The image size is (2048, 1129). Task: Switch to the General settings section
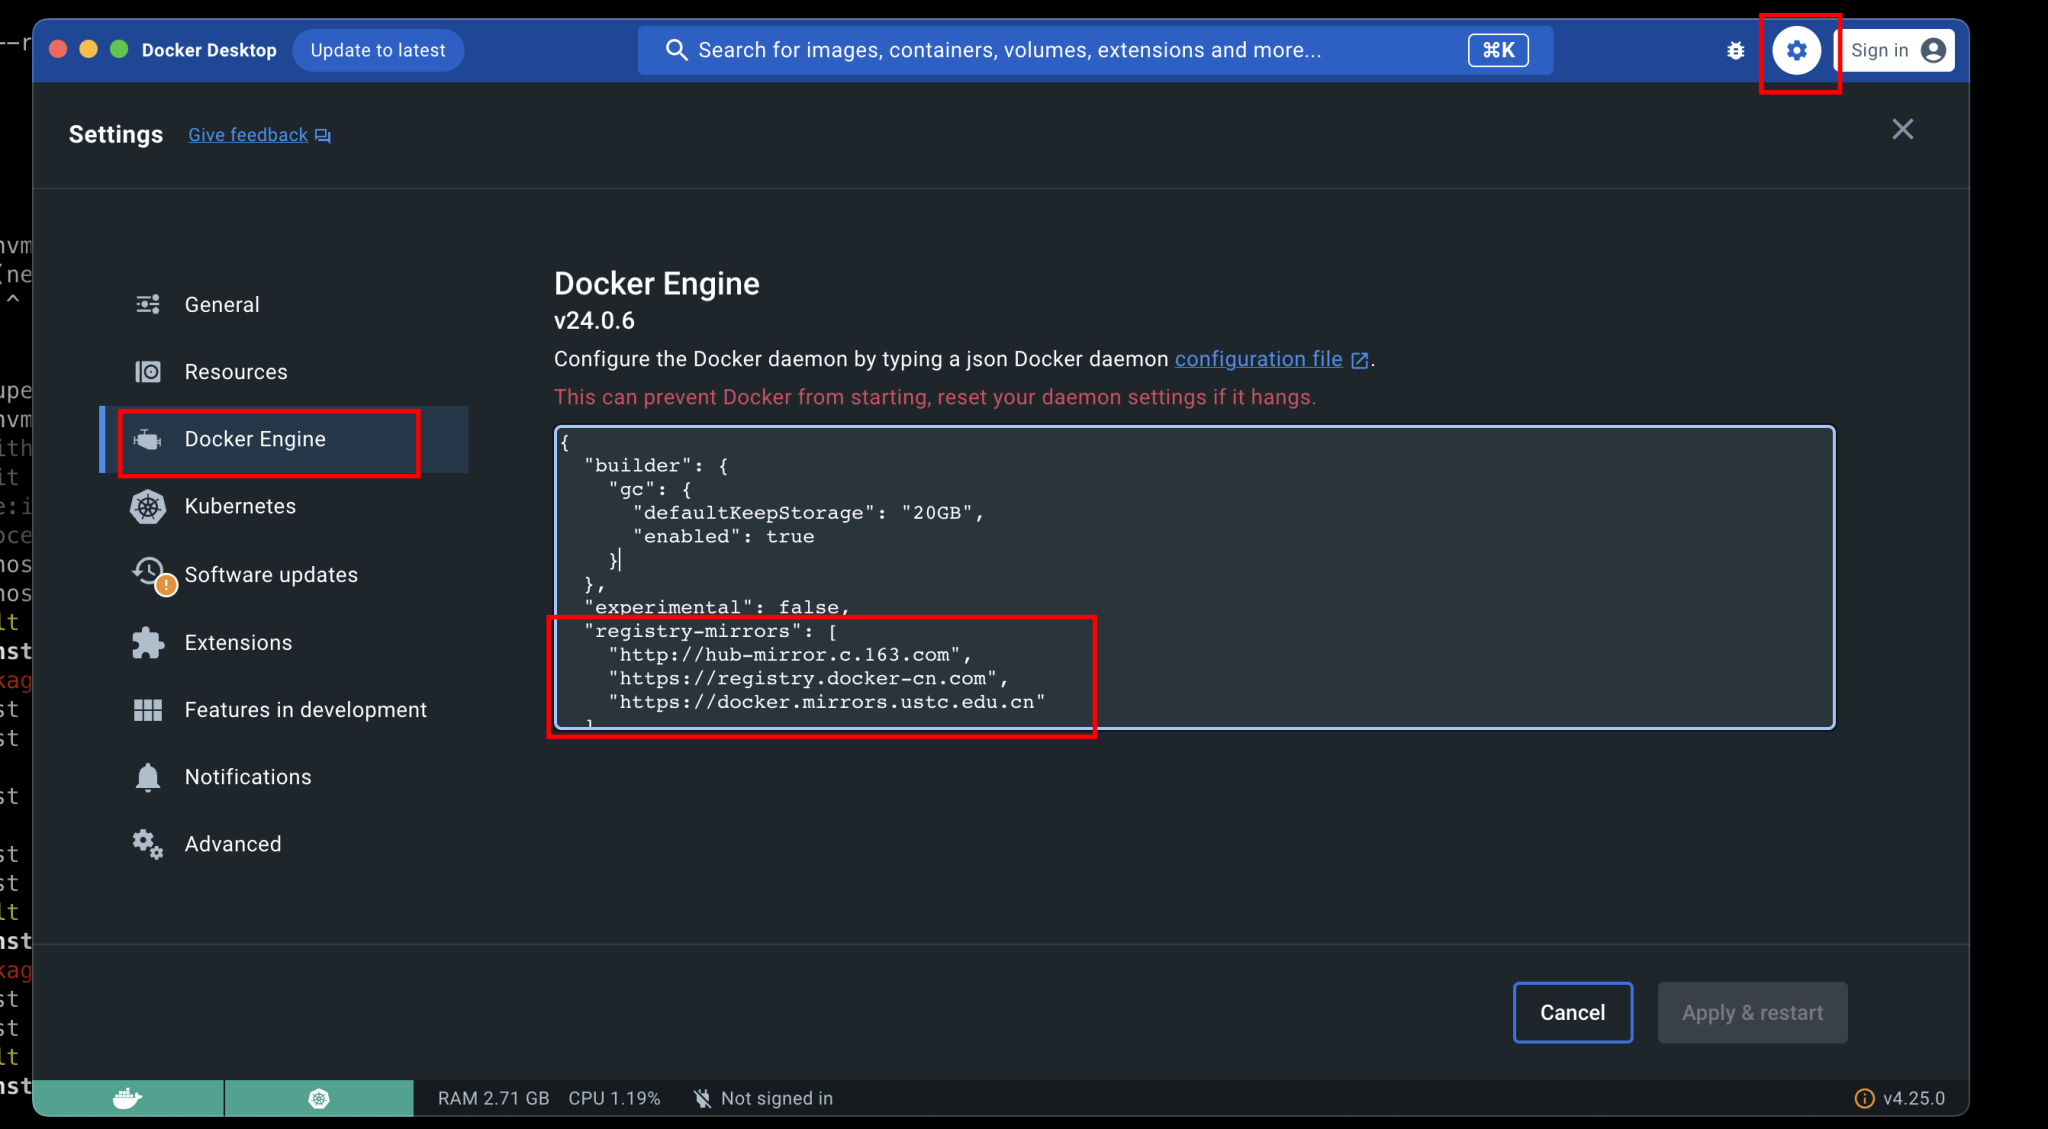[x=221, y=304]
